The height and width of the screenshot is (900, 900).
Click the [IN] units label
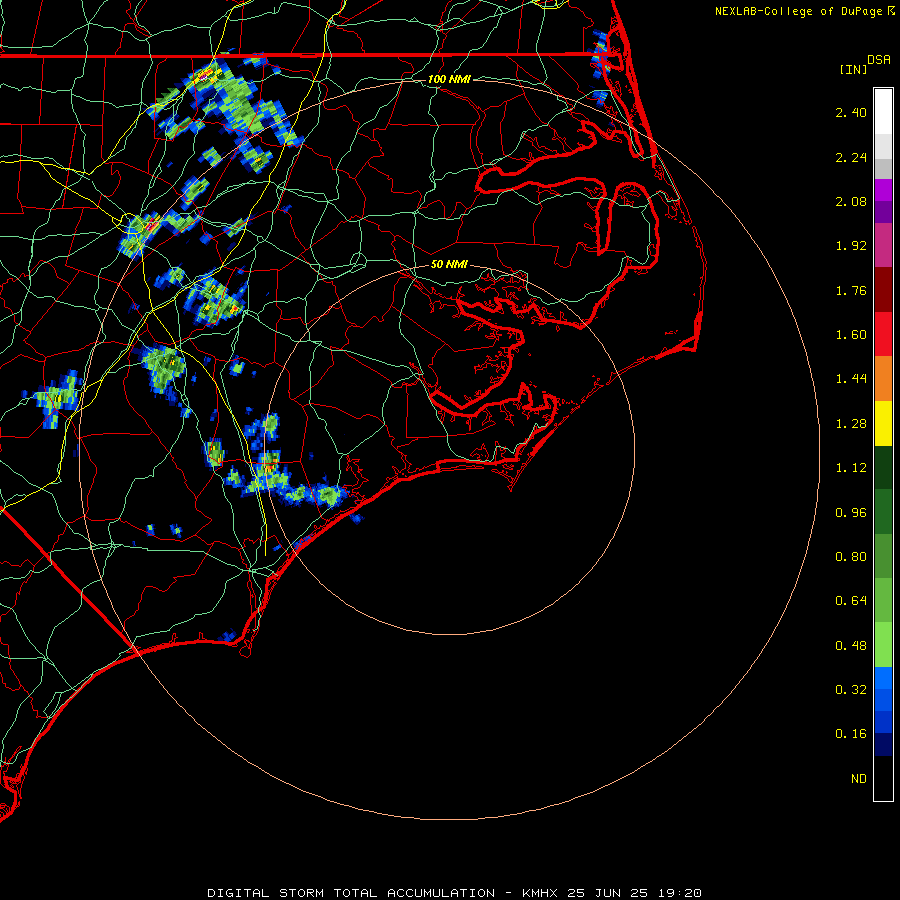click(x=853, y=69)
